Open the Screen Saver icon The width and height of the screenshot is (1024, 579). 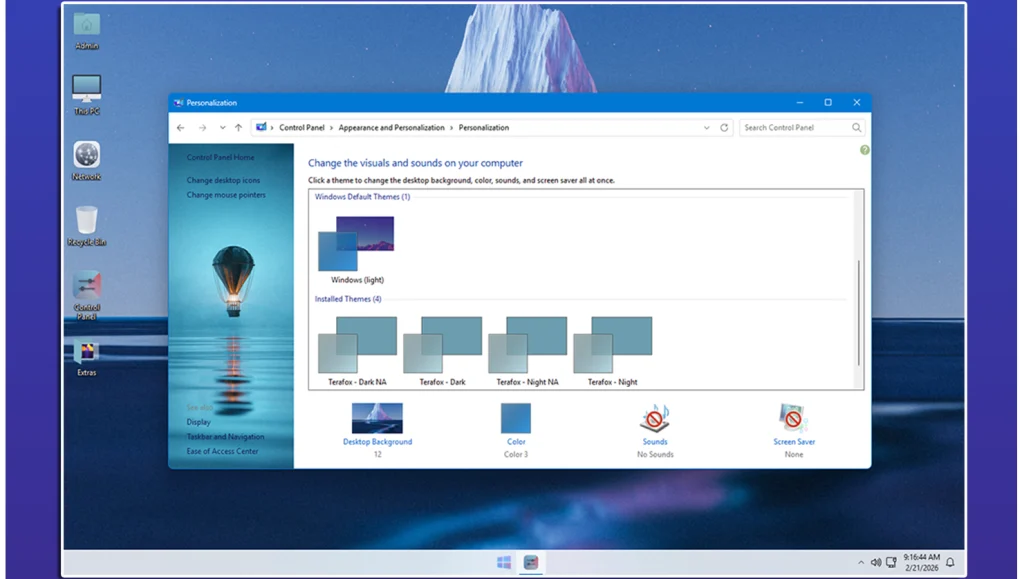coord(794,418)
